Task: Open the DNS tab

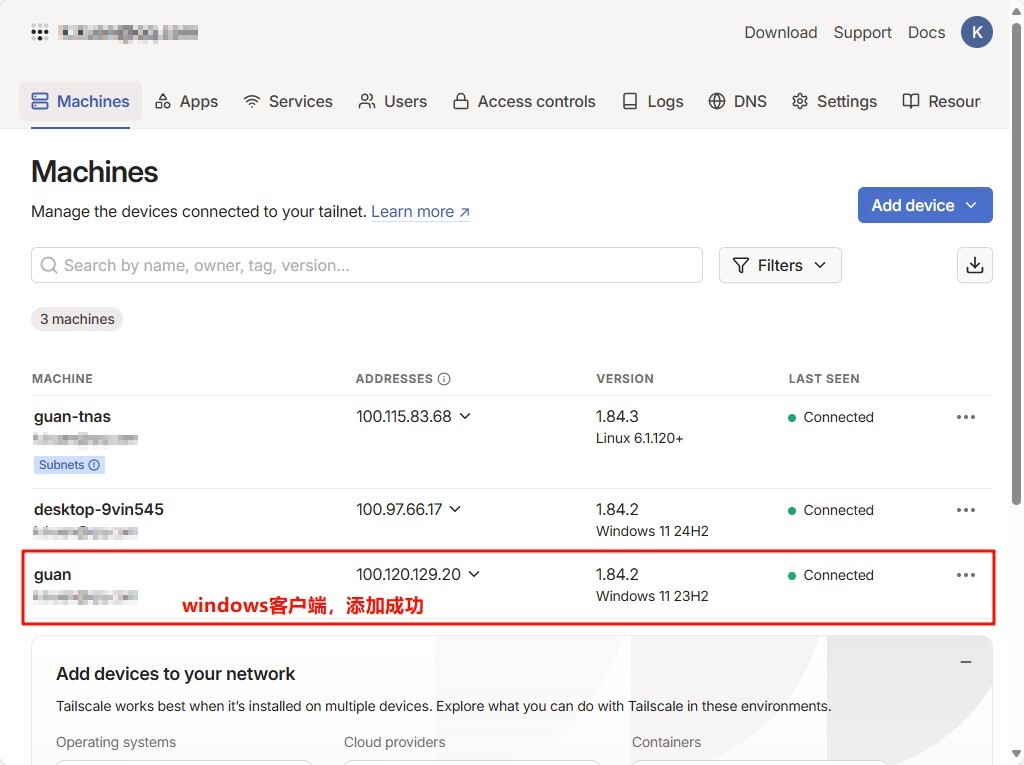Action: point(737,101)
